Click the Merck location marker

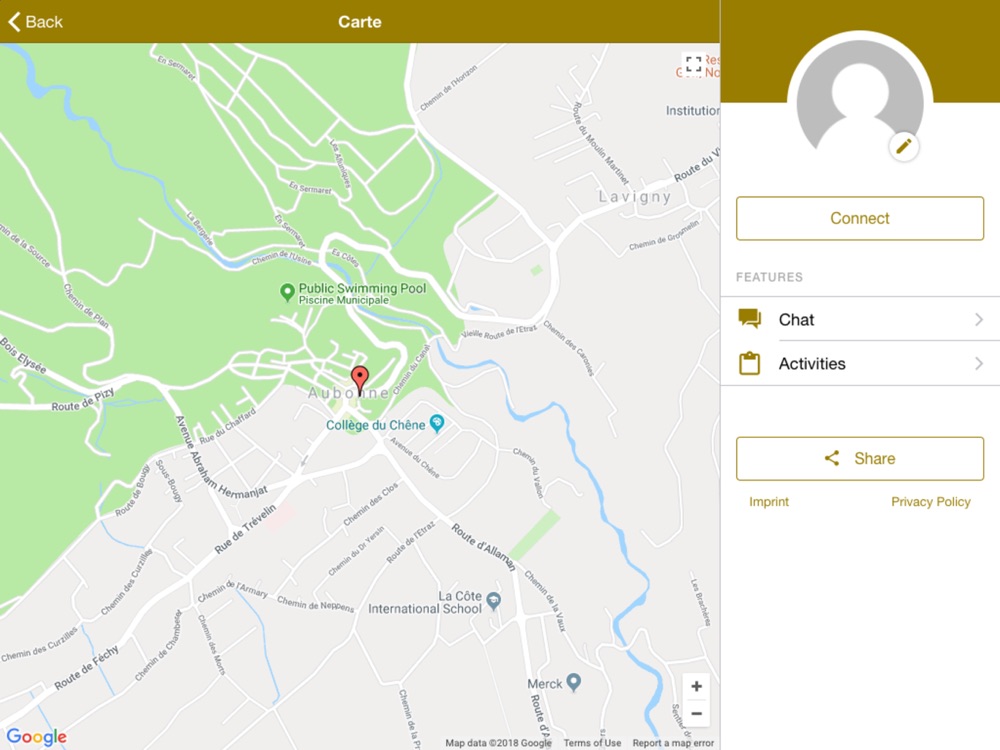[x=573, y=682]
